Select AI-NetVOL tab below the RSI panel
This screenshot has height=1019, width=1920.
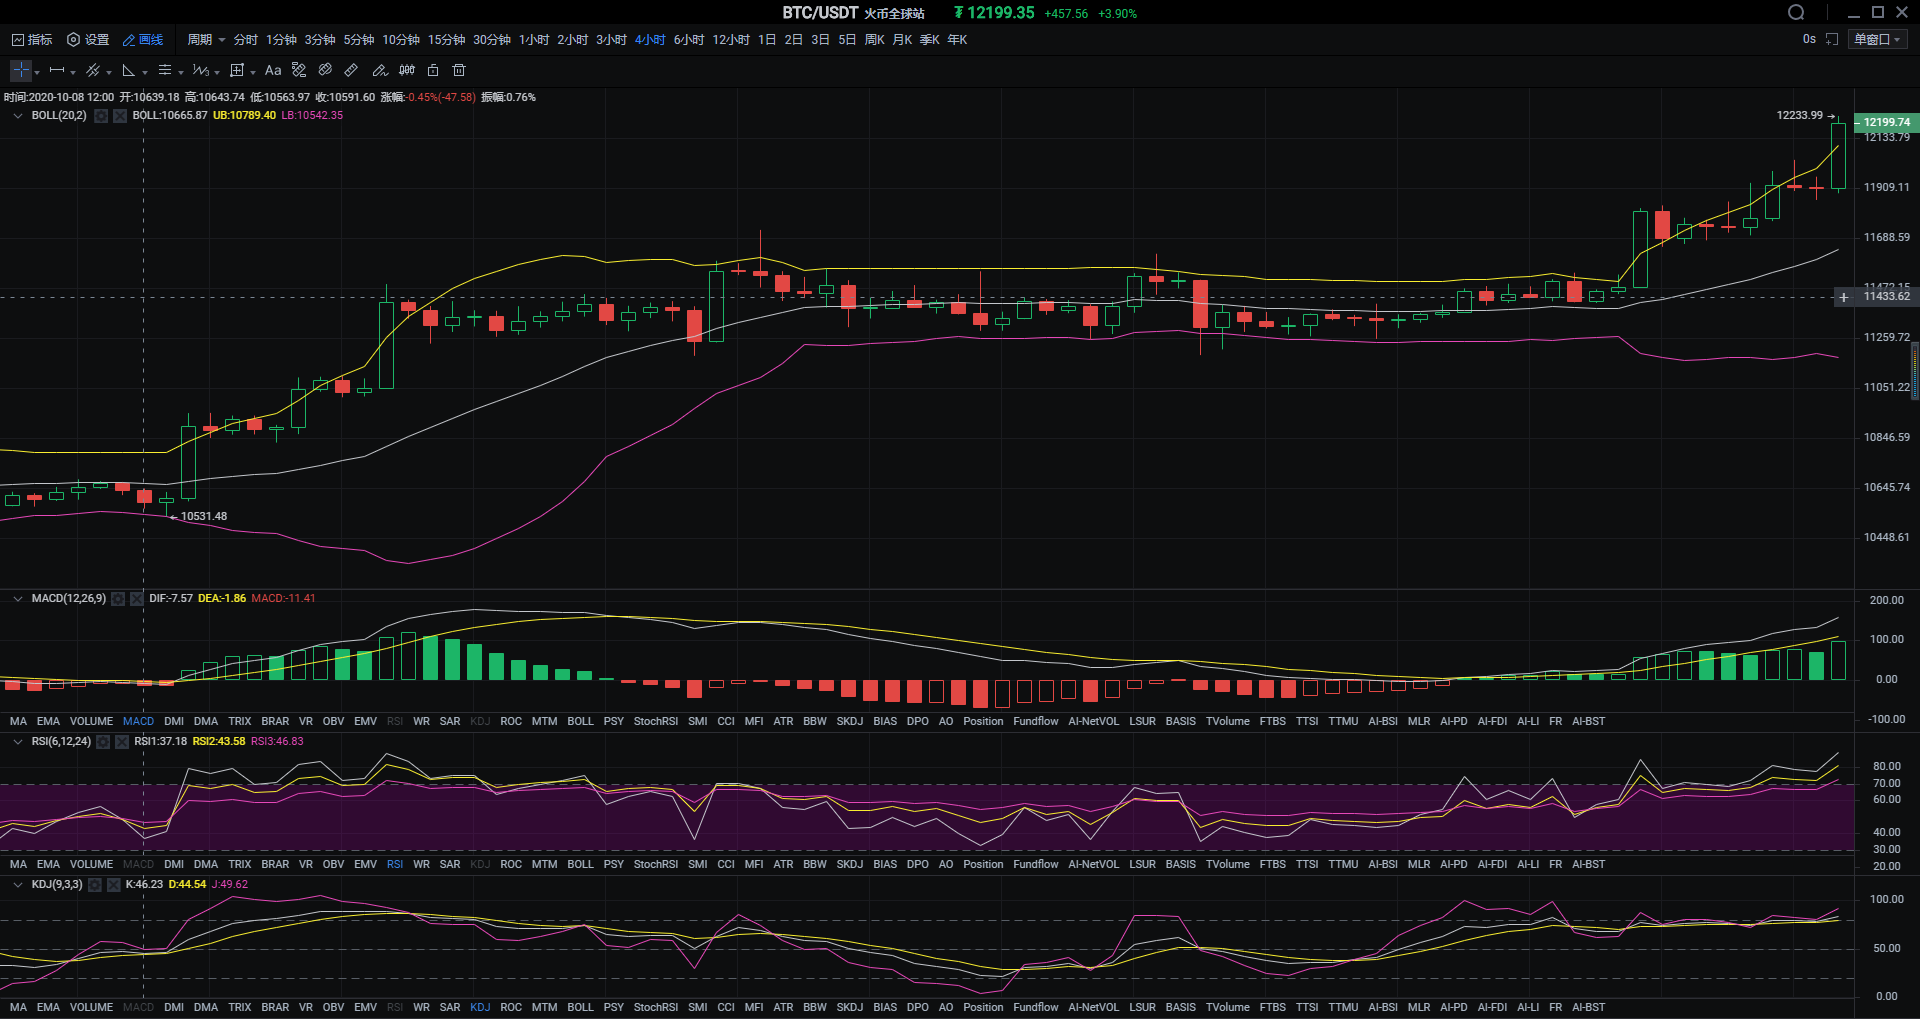click(1093, 864)
